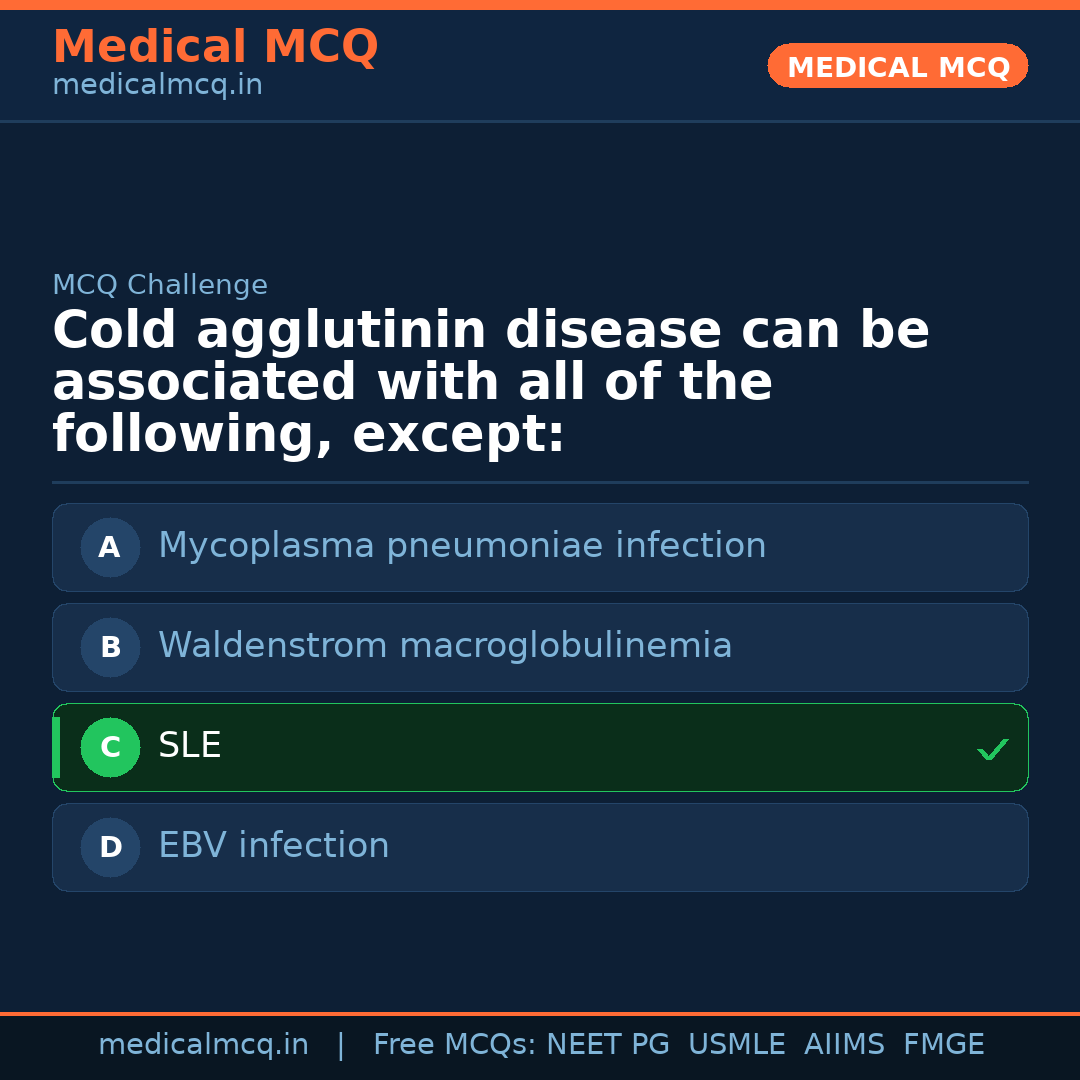Select the EBV infection answer
This screenshot has height=1080, width=1080.
(274, 846)
